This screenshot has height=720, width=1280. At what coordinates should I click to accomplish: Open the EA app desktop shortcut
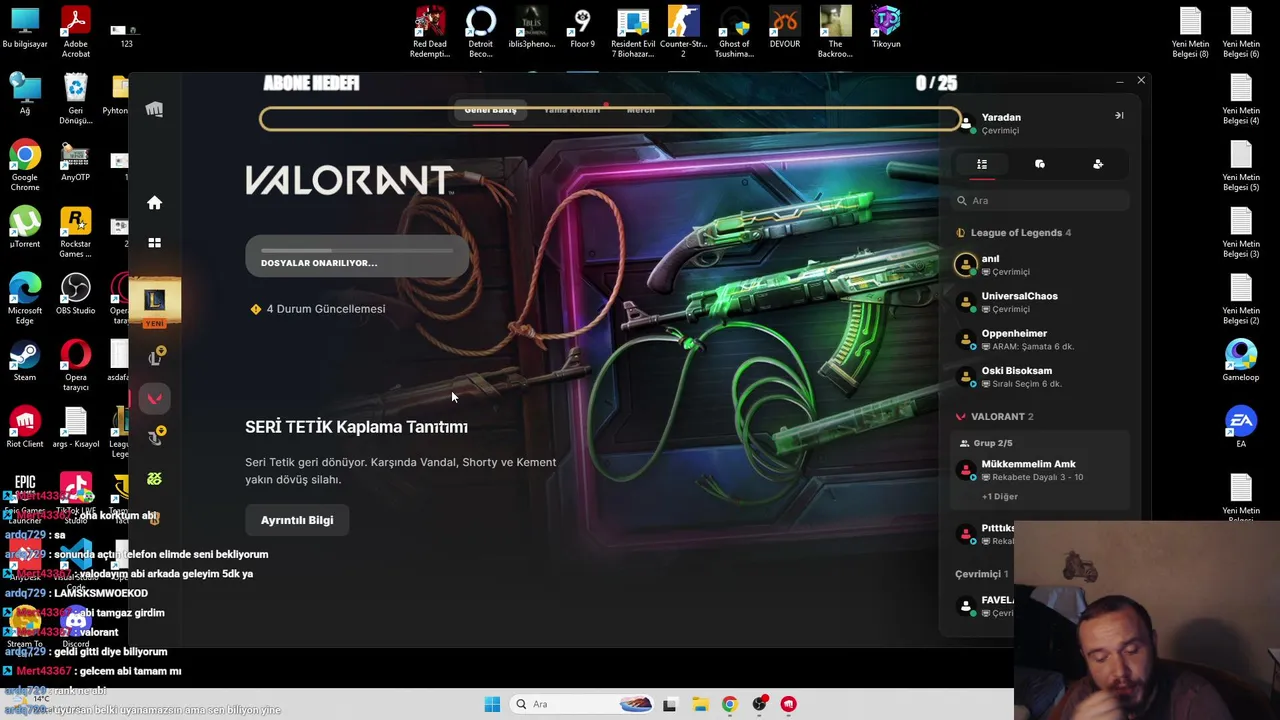1241,428
